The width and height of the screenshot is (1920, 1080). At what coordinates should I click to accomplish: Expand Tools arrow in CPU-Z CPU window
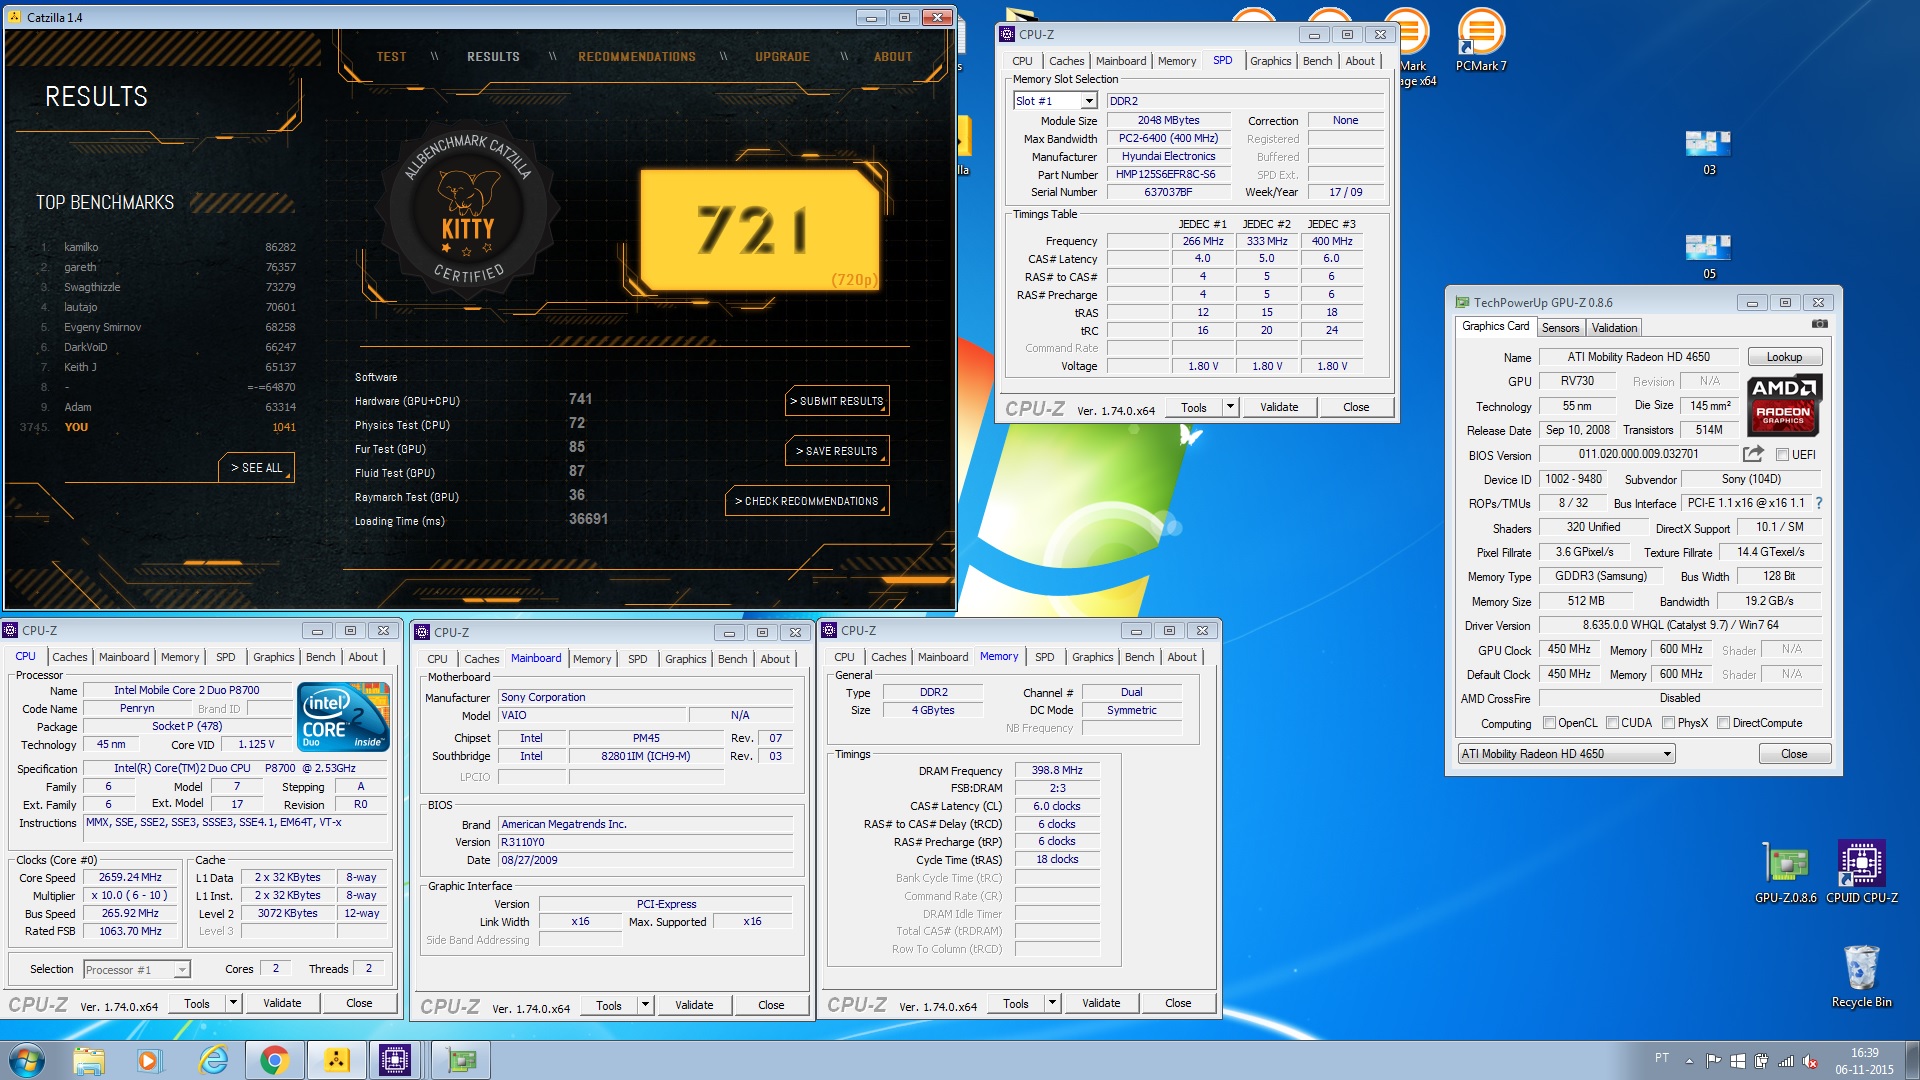coord(233,1003)
